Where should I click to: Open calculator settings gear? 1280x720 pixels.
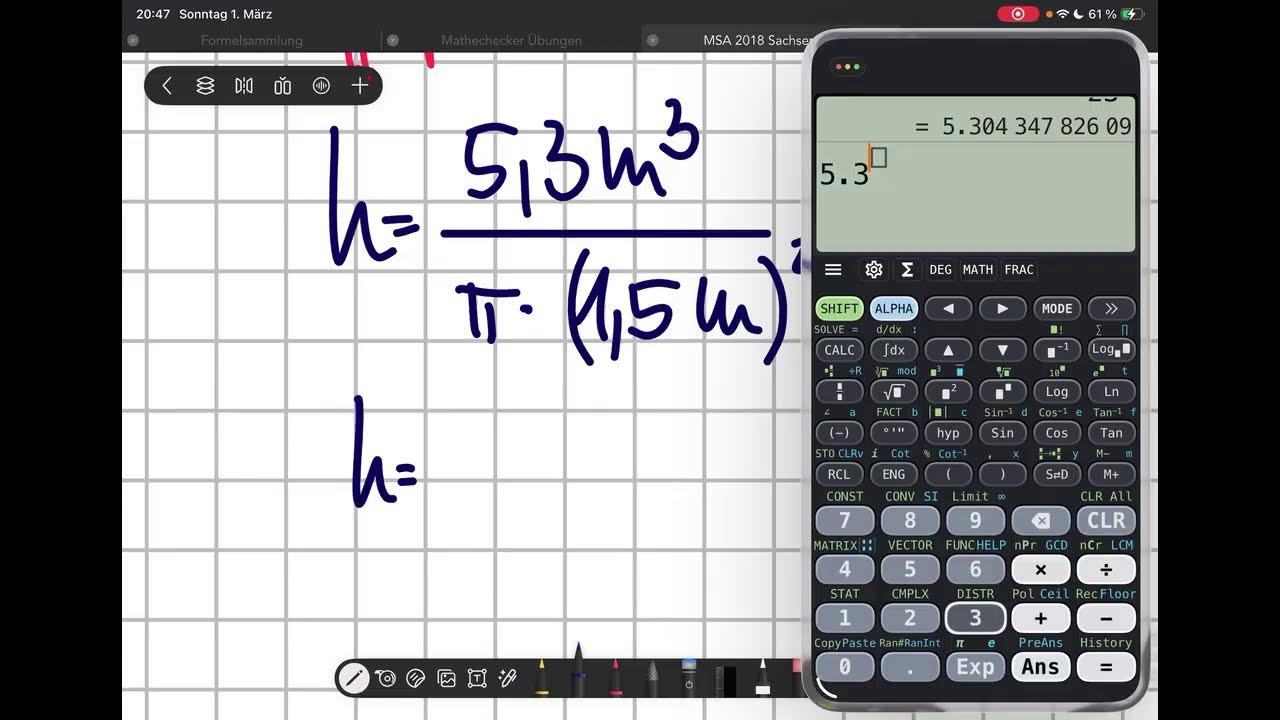874,269
